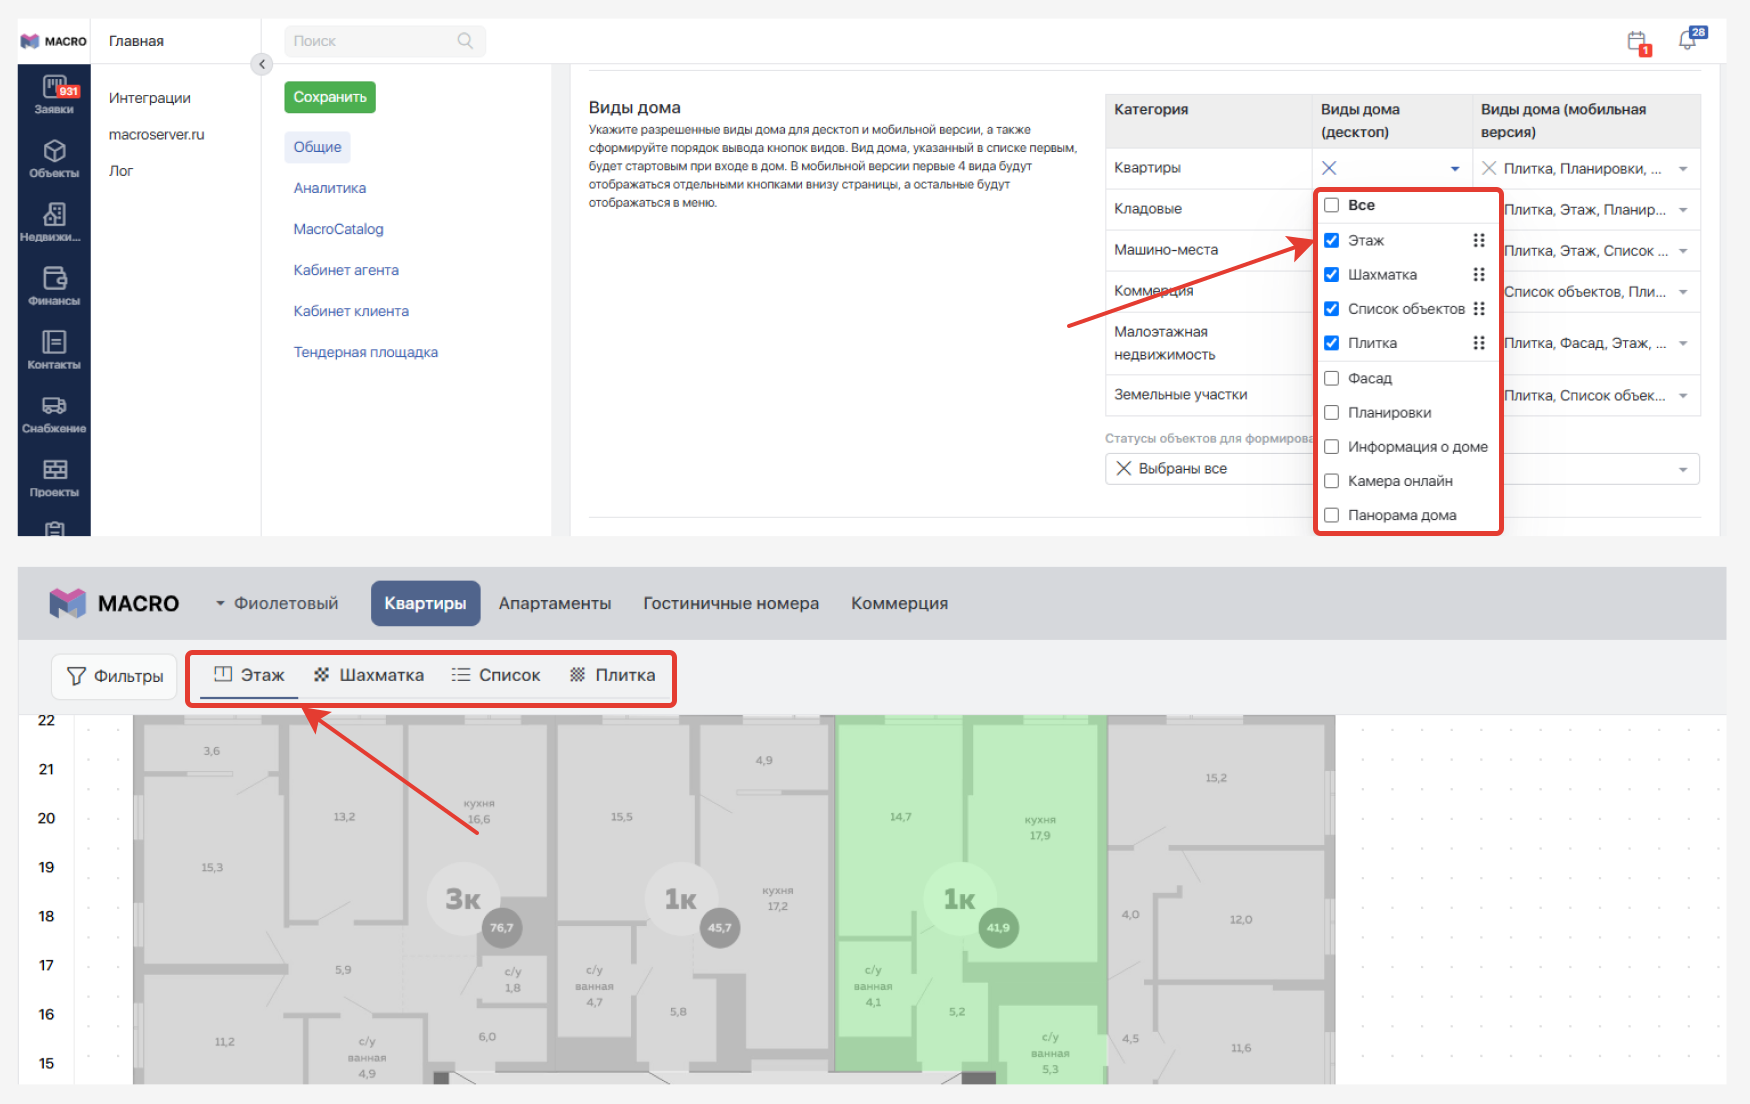Open Проекты sidebar icon
This screenshot has width=1750, height=1104.
pyautogui.click(x=54, y=477)
